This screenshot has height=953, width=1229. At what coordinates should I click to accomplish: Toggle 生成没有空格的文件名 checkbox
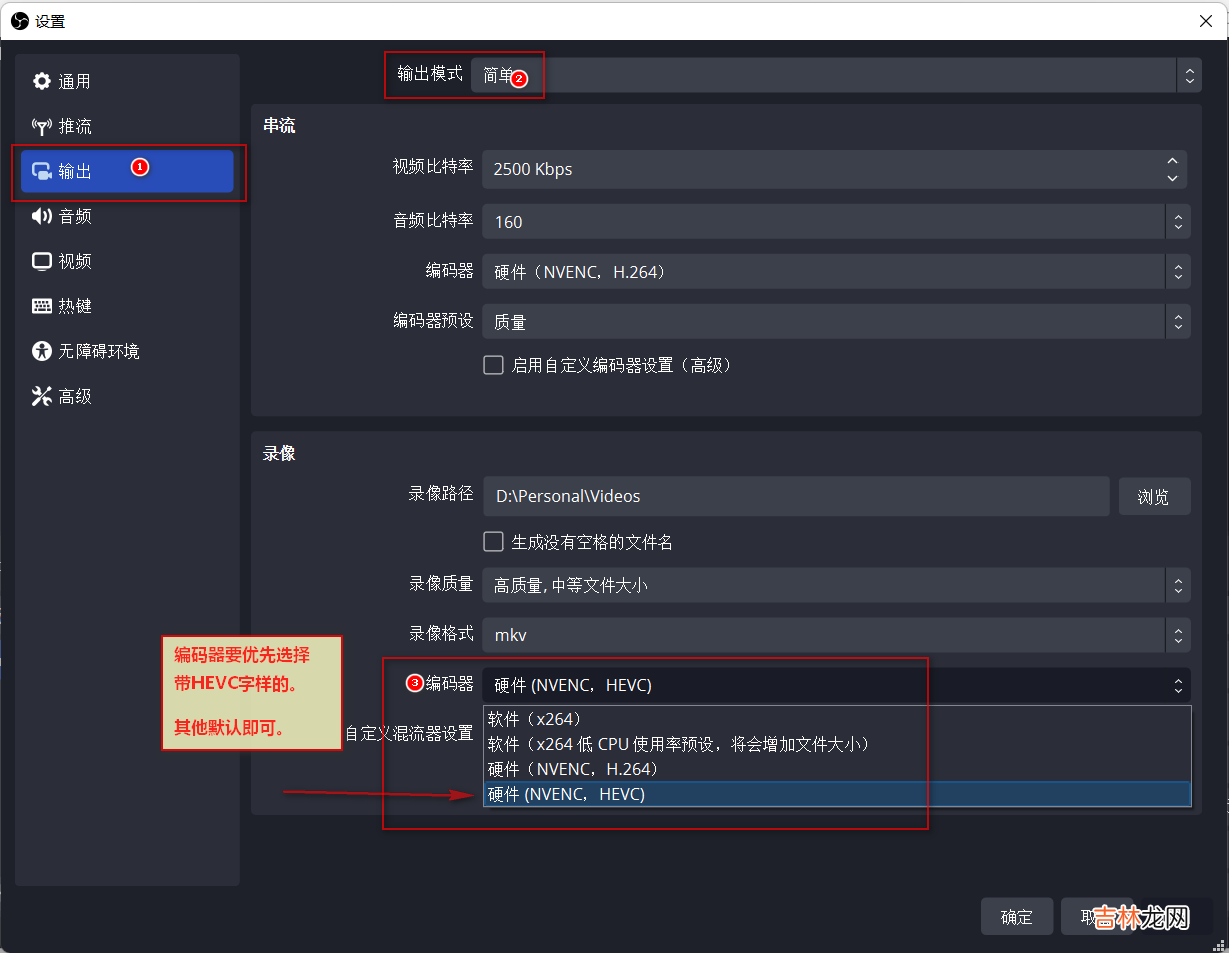click(x=493, y=542)
